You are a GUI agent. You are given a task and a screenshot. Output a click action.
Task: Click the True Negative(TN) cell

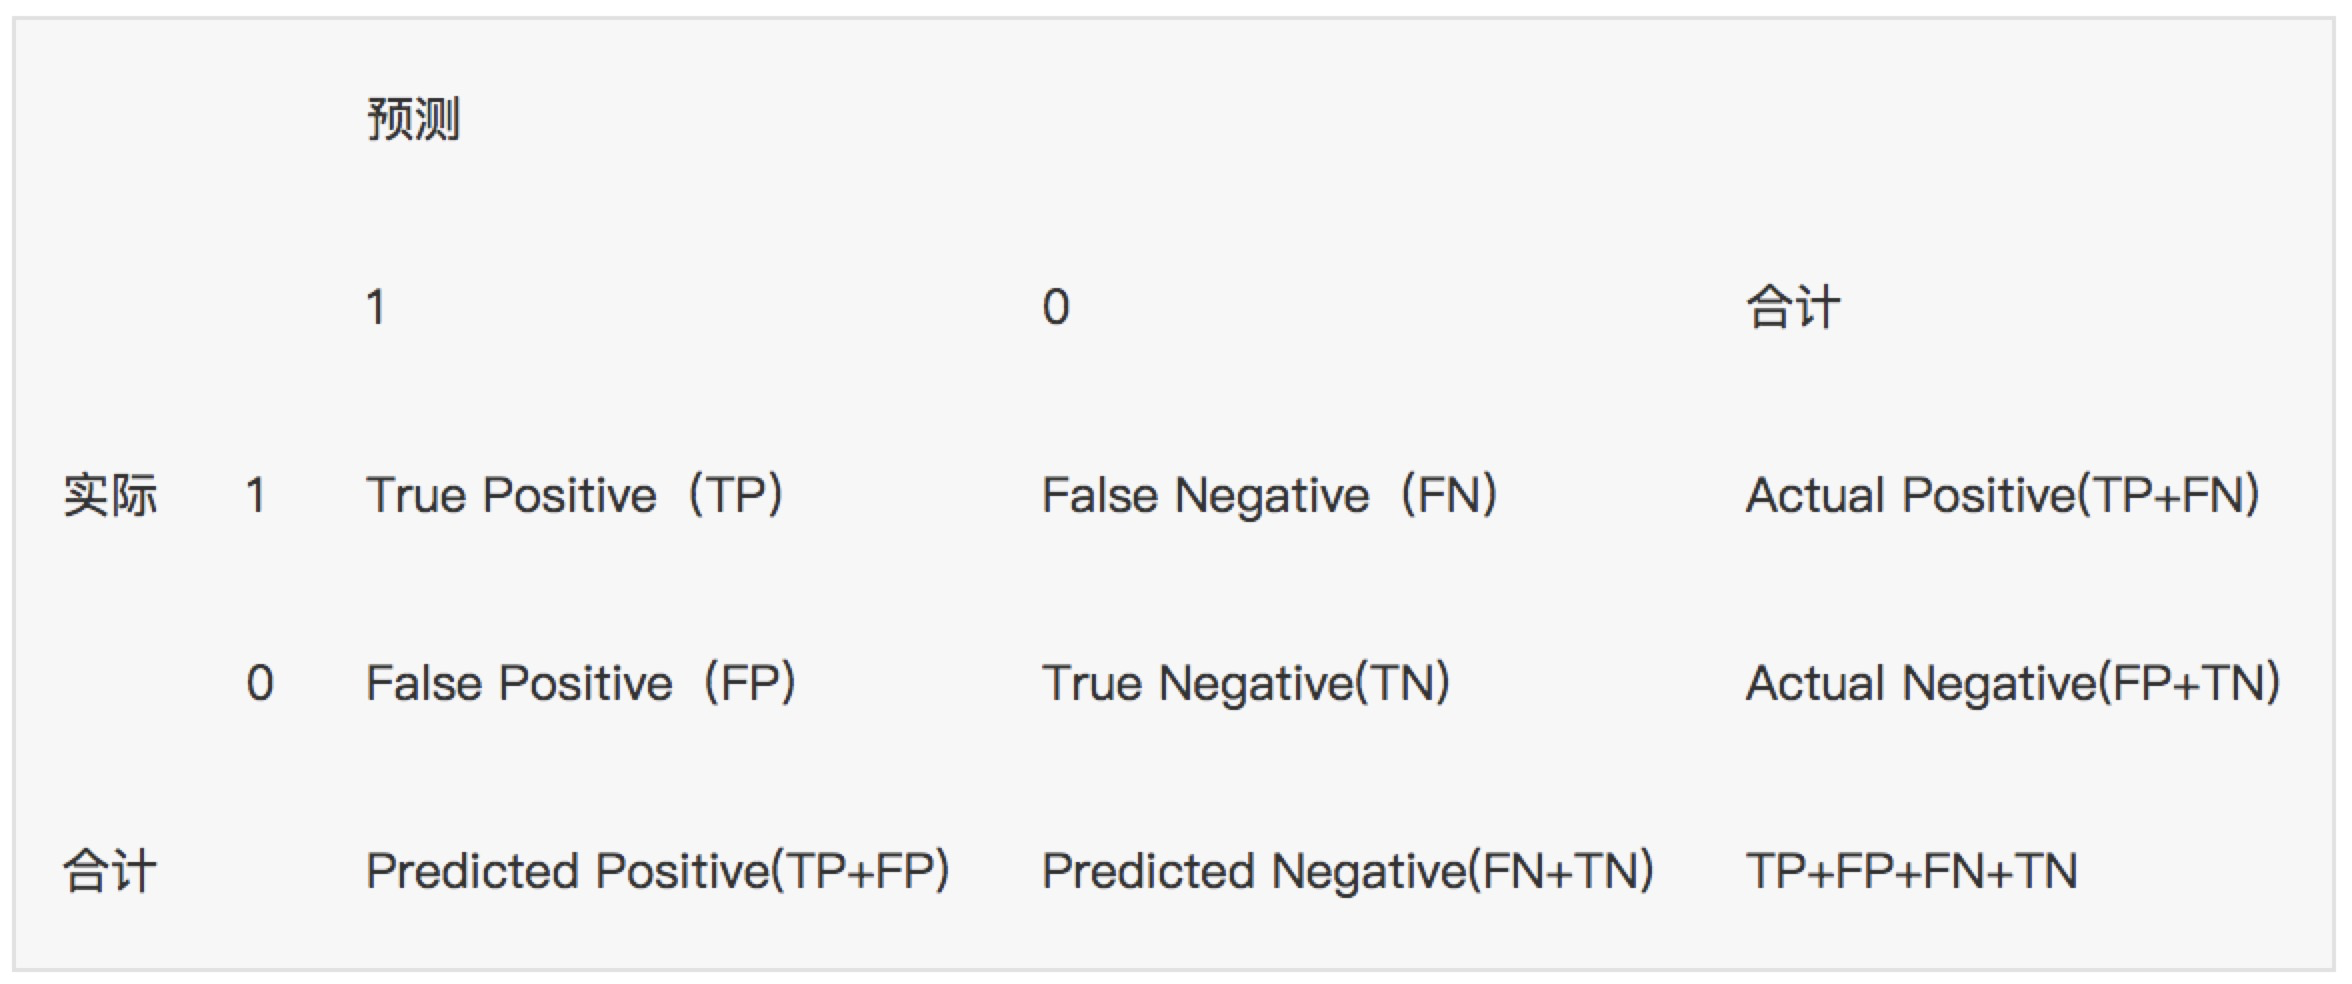click(1246, 683)
